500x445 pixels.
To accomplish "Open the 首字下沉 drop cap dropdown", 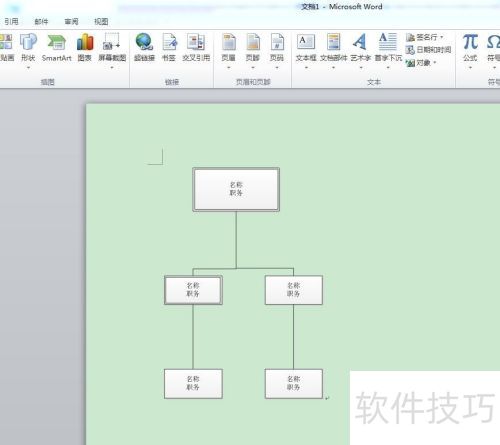I will 388,68.
